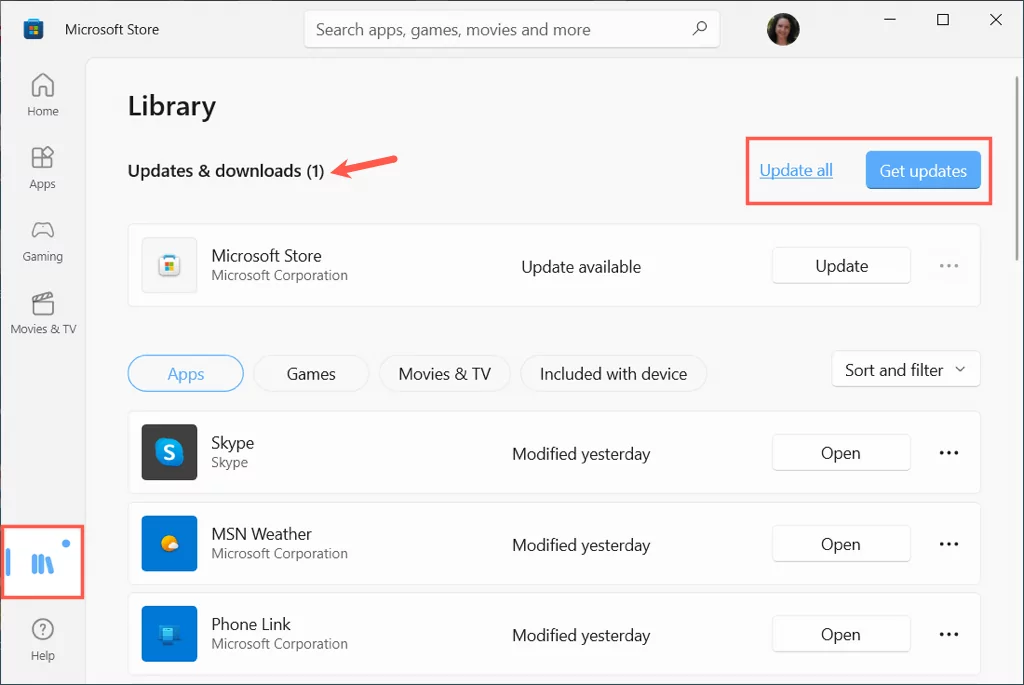This screenshot has width=1024, height=685.
Task: Click the Skype app icon
Action: pyautogui.click(x=169, y=452)
